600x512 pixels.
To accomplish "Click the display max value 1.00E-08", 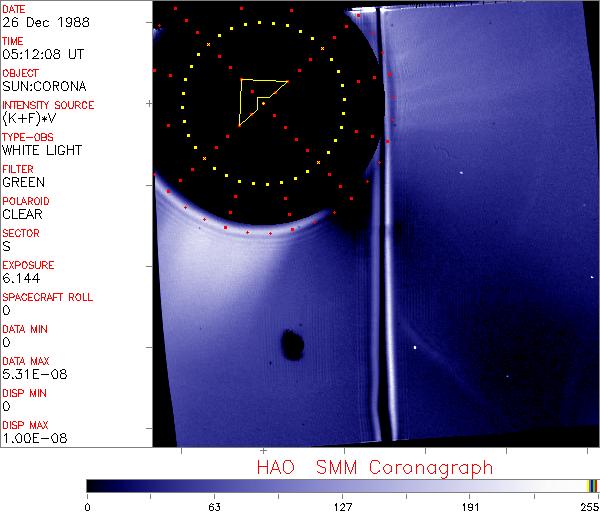I will pyautogui.click(x=32, y=439).
